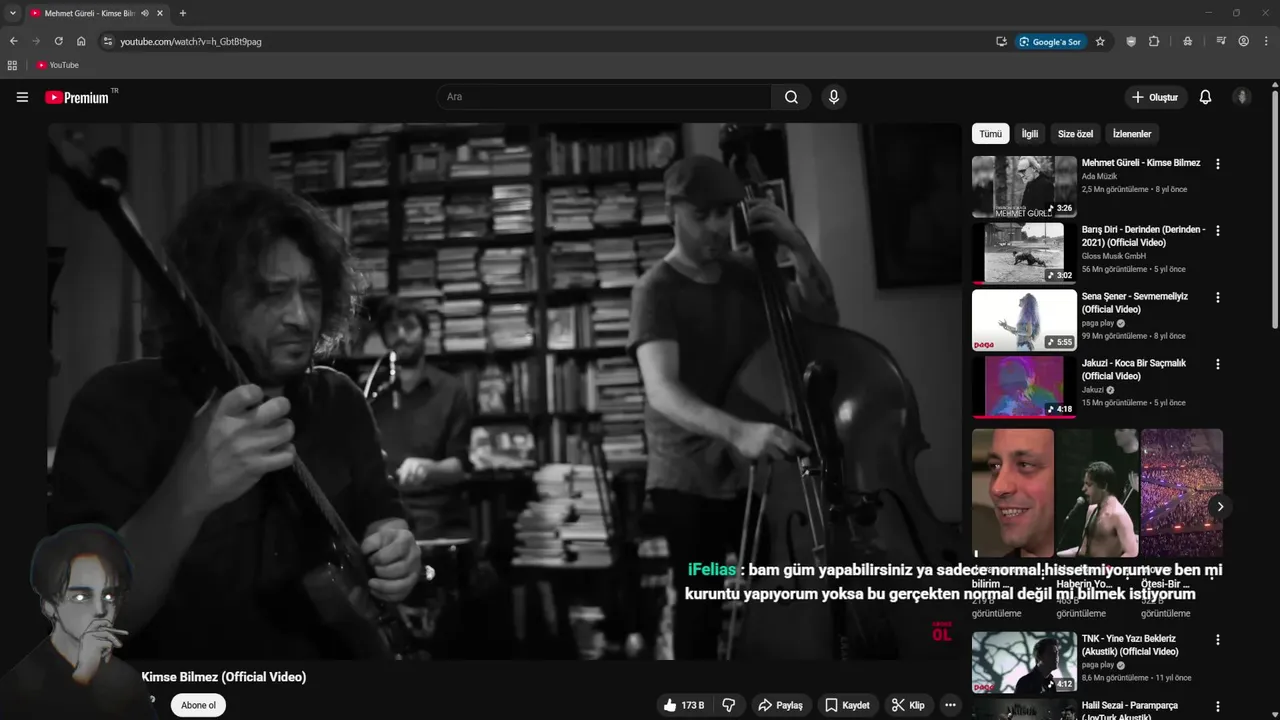Click the Sena Şener - Sevmemeliyiz title
1280x720 pixels.
(1135, 303)
